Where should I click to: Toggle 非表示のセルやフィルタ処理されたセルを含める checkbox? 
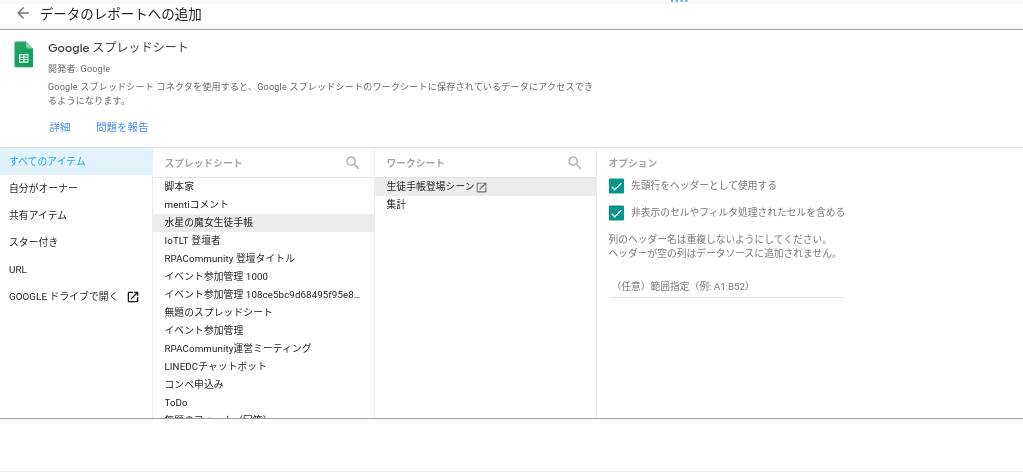click(617, 213)
